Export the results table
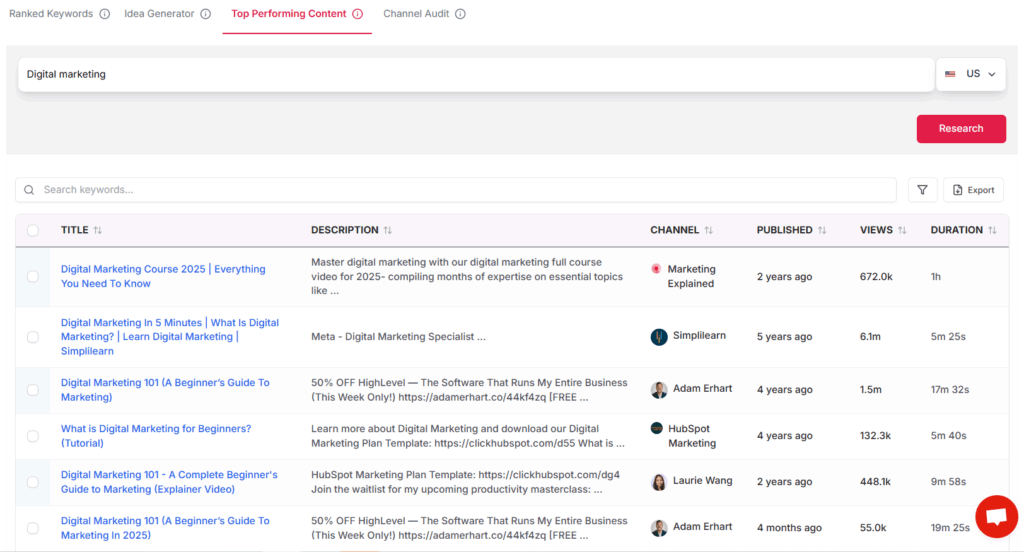The width and height of the screenshot is (1024, 552). (x=973, y=190)
